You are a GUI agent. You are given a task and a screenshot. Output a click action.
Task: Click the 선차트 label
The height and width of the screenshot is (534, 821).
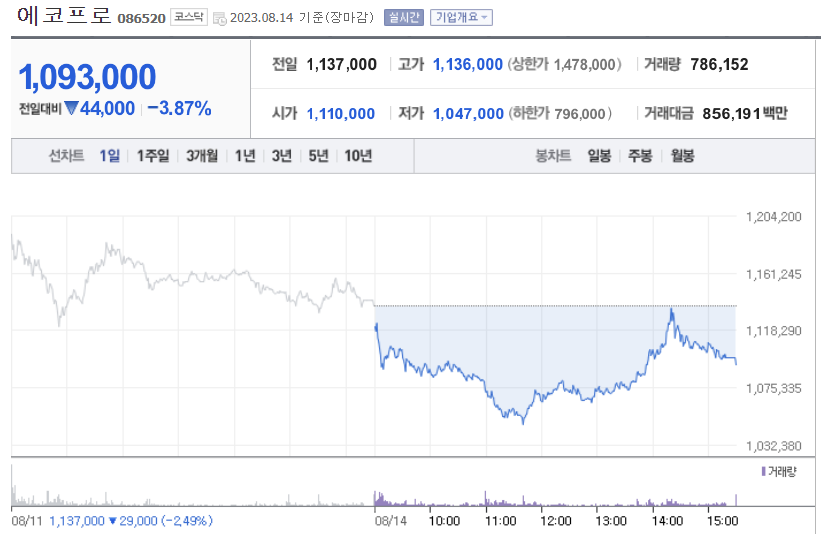[66, 155]
